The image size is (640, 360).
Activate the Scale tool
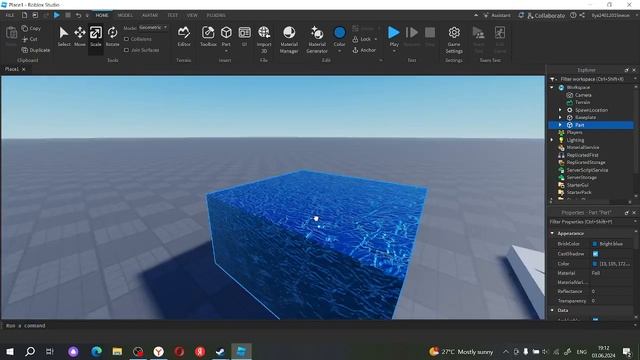[96, 36]
